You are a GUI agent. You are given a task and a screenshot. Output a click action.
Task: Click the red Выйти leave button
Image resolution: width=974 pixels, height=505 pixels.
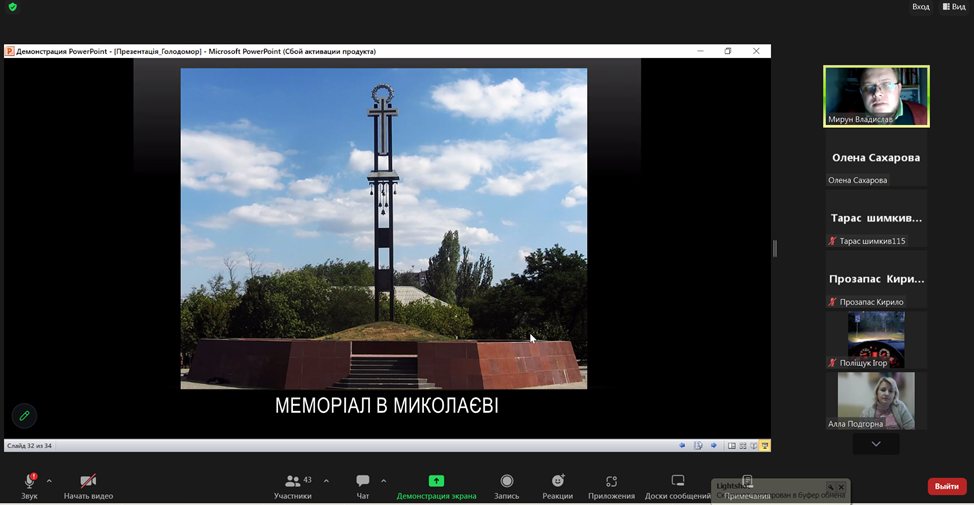pyautogui.click(x=946, y=486)
